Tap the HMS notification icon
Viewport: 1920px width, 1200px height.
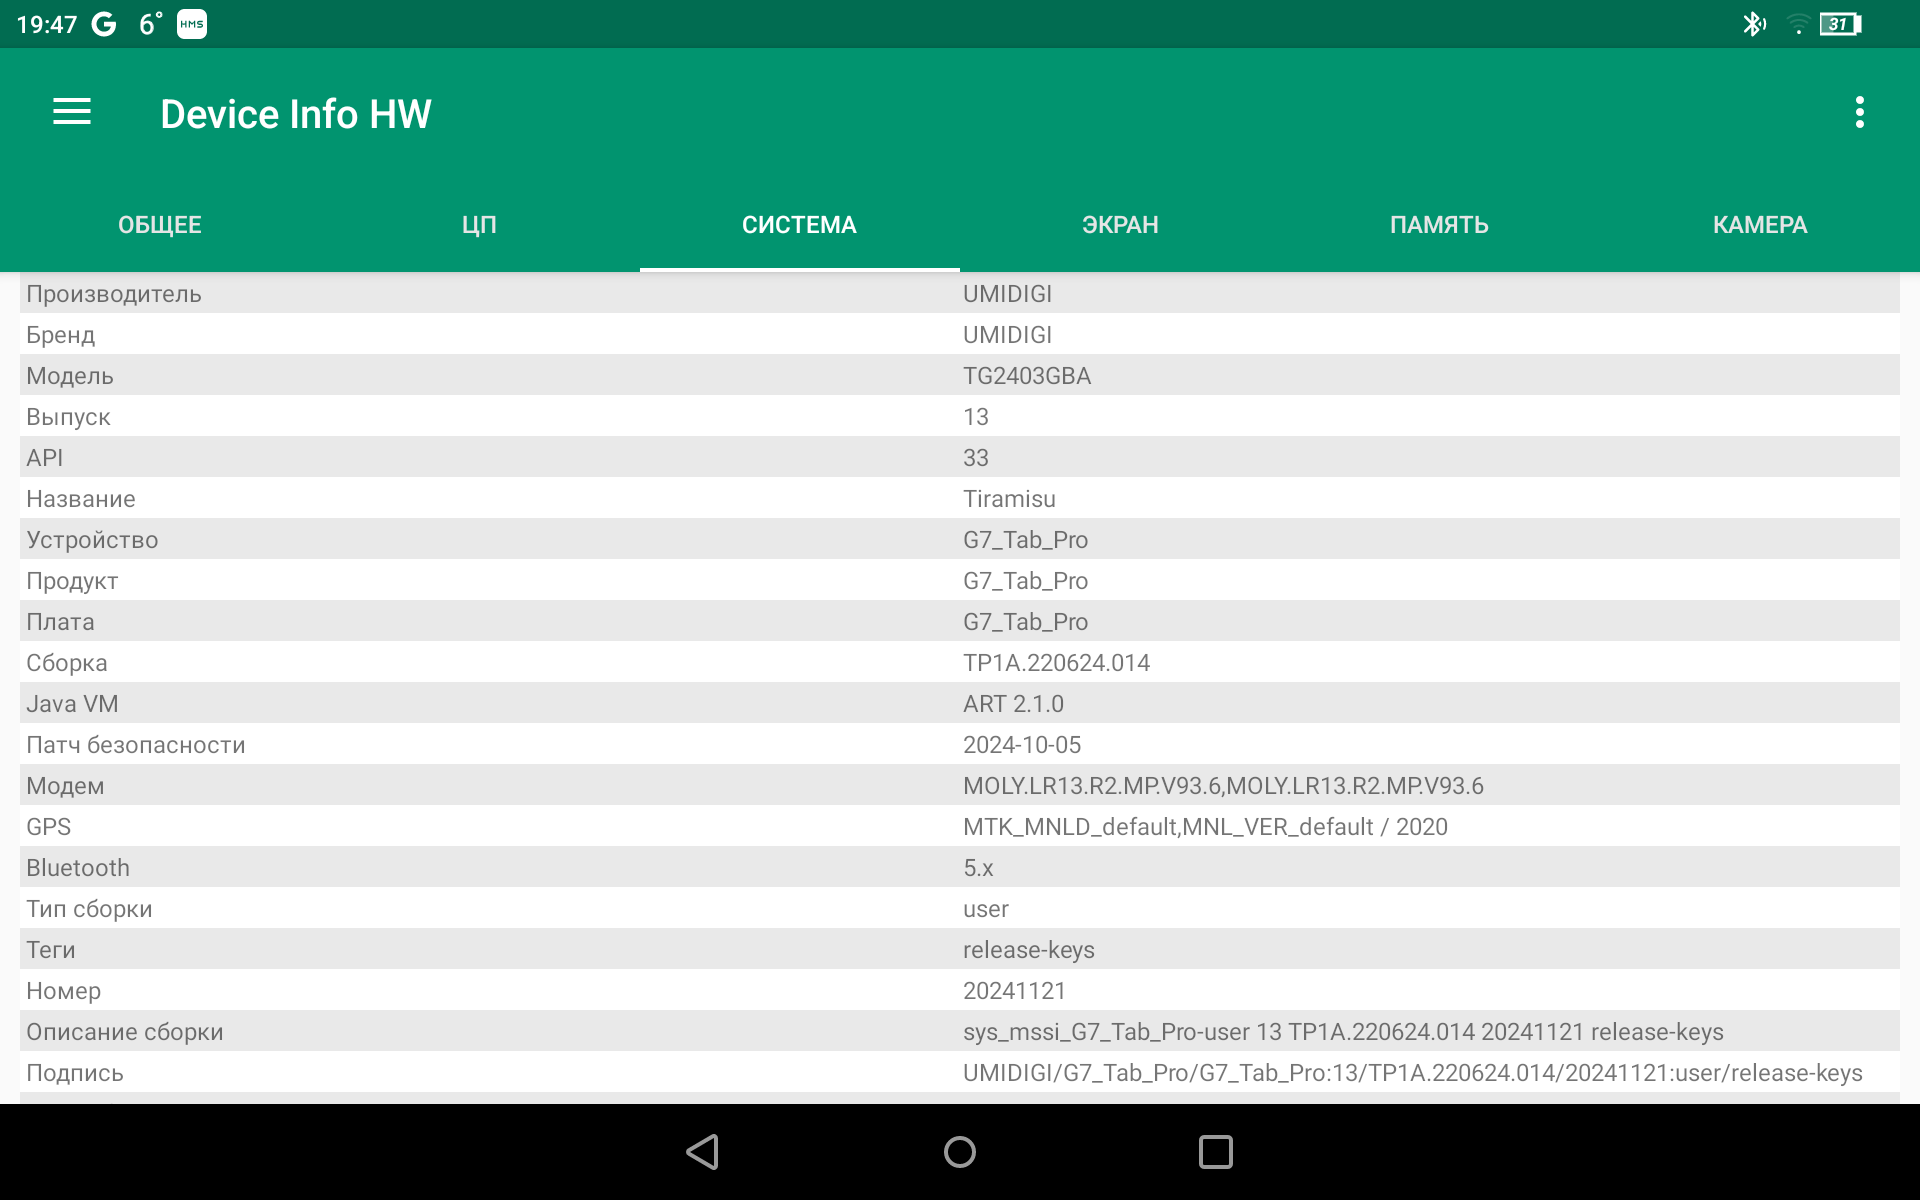coord(192,24)
